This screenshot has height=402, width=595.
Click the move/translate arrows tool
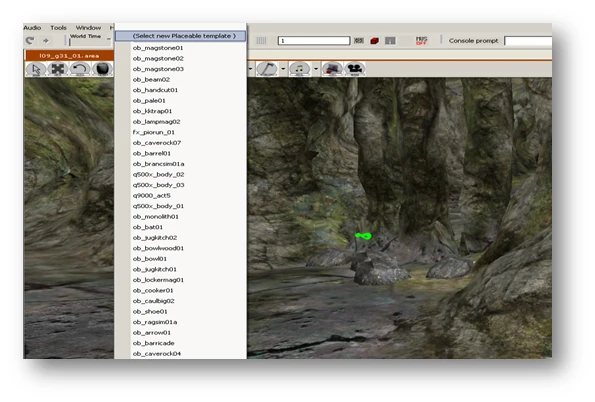[58, 69]
